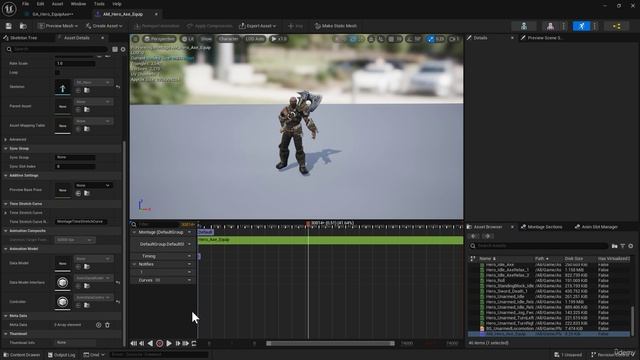The image size is (640, 360).
Task: Step one frame forward
Action: 178,344
